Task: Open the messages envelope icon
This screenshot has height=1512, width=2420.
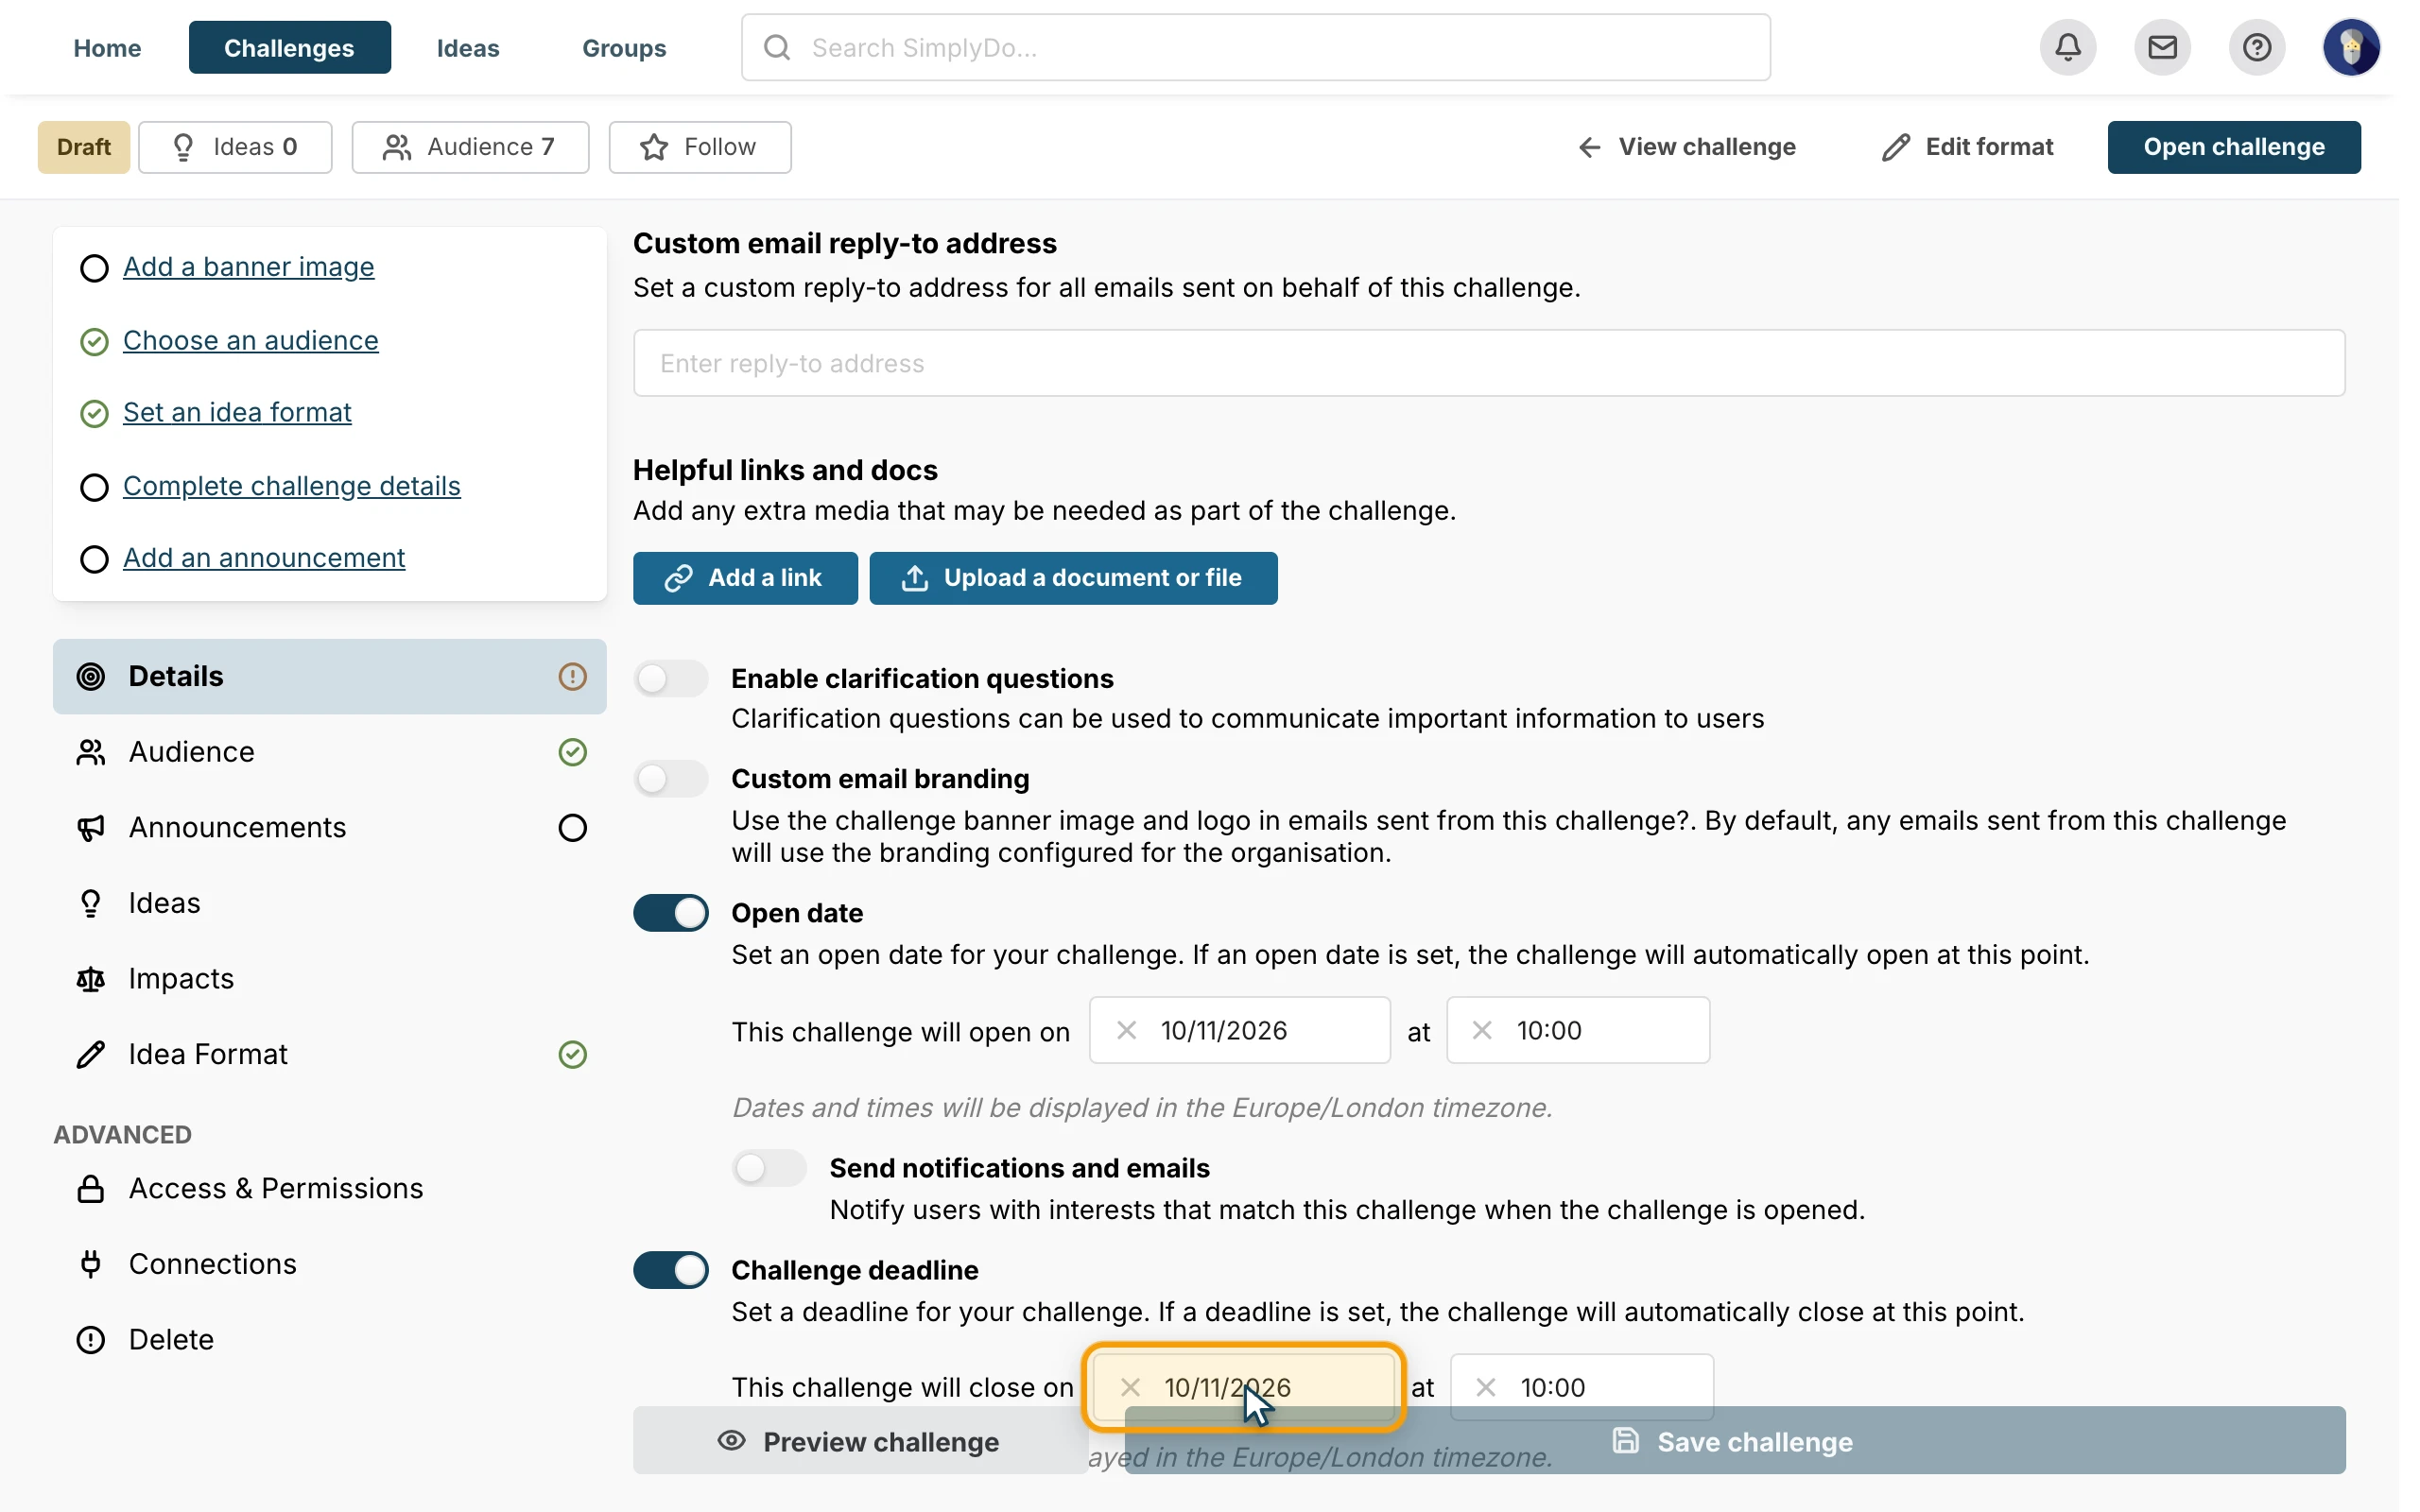Action: [x=2162, y=47]
